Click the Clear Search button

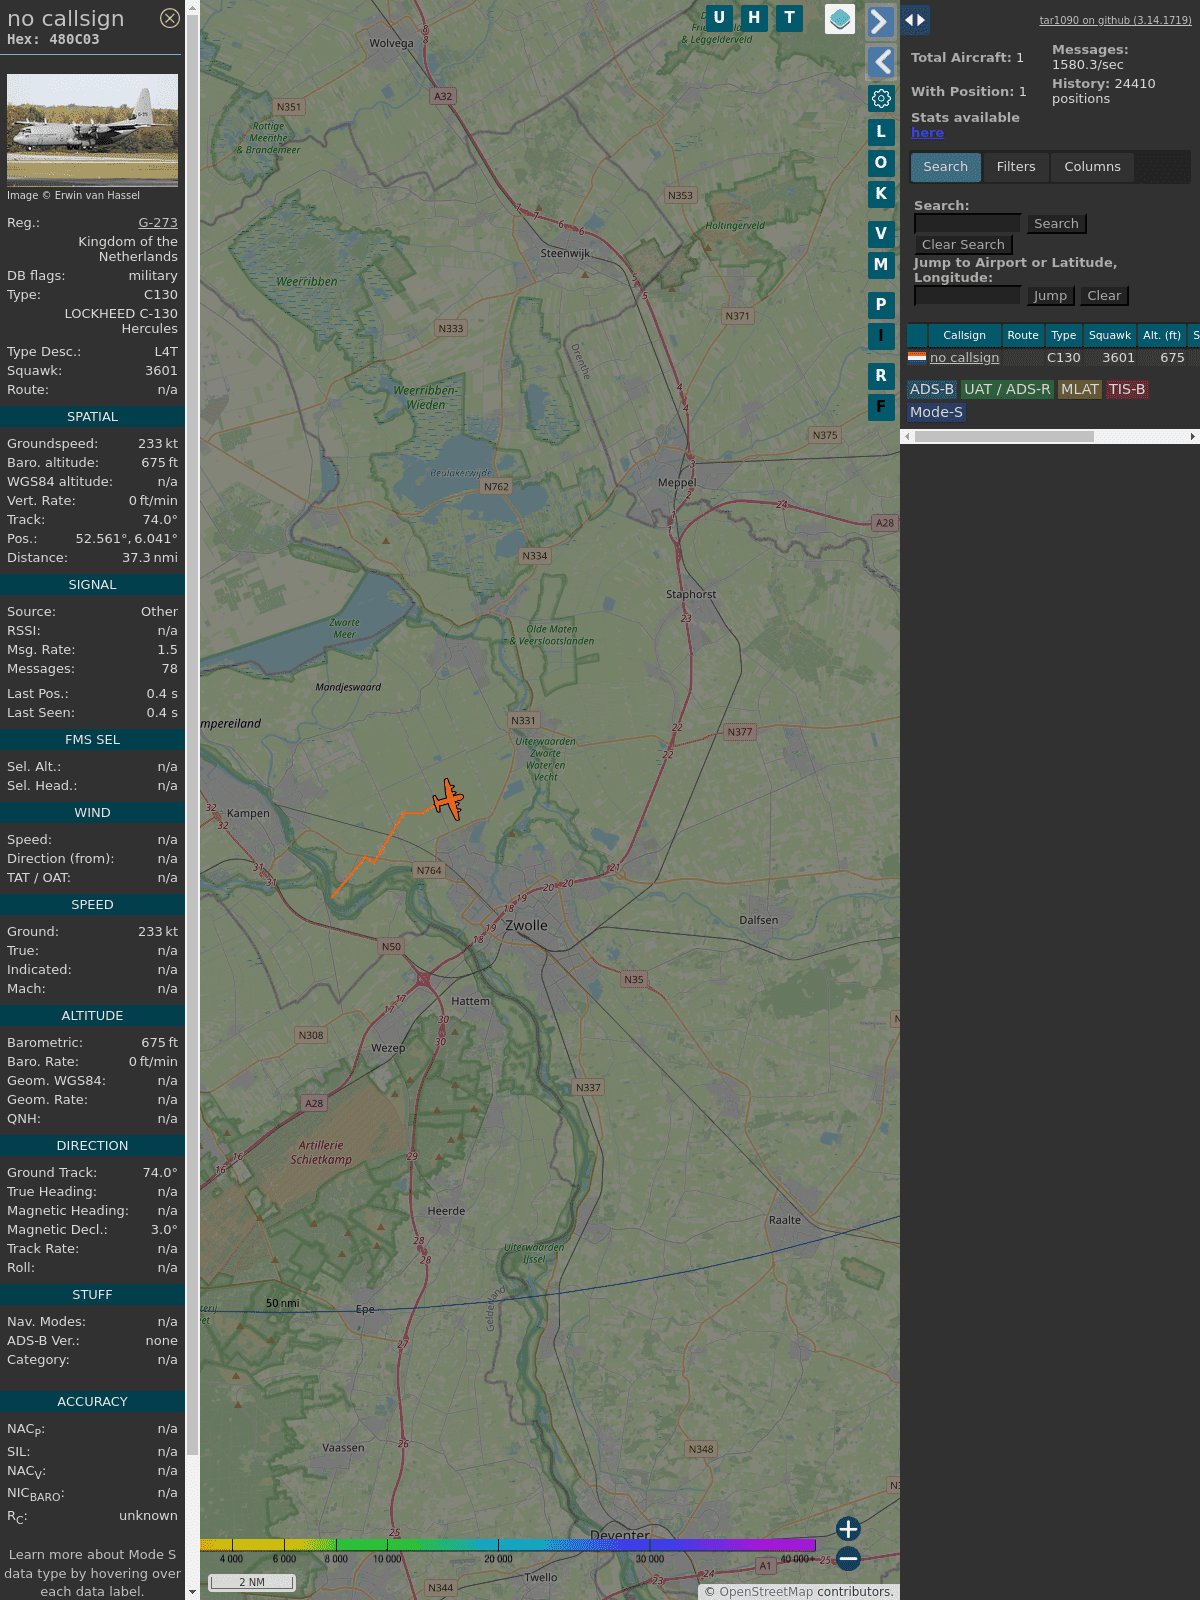(x=963, y=245)
